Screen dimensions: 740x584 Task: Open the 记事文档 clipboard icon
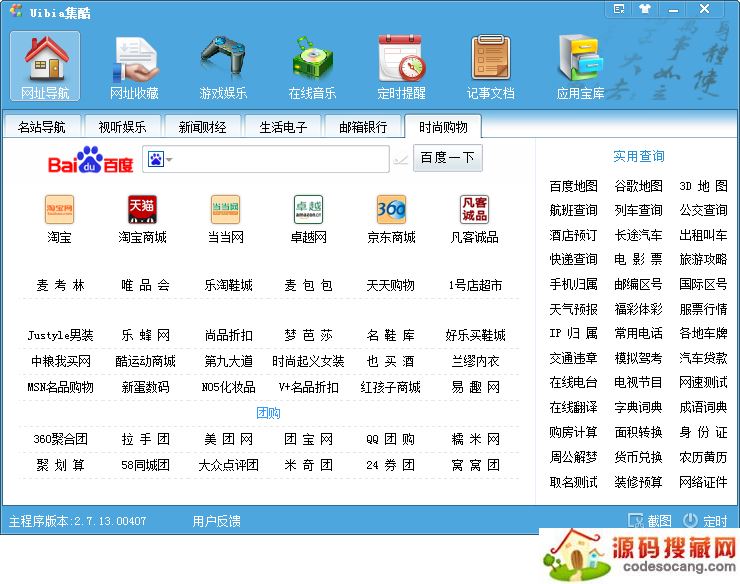click(490, 66)
